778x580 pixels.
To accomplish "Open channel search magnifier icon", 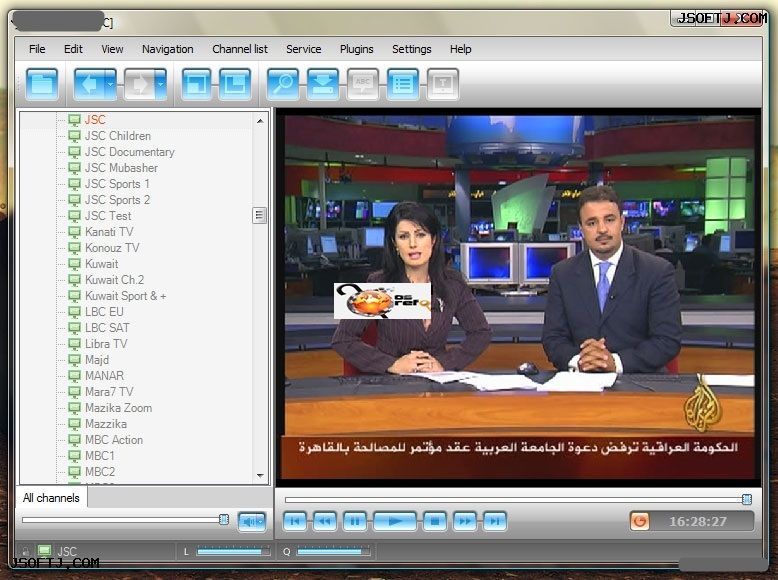I will pos(283,84).
